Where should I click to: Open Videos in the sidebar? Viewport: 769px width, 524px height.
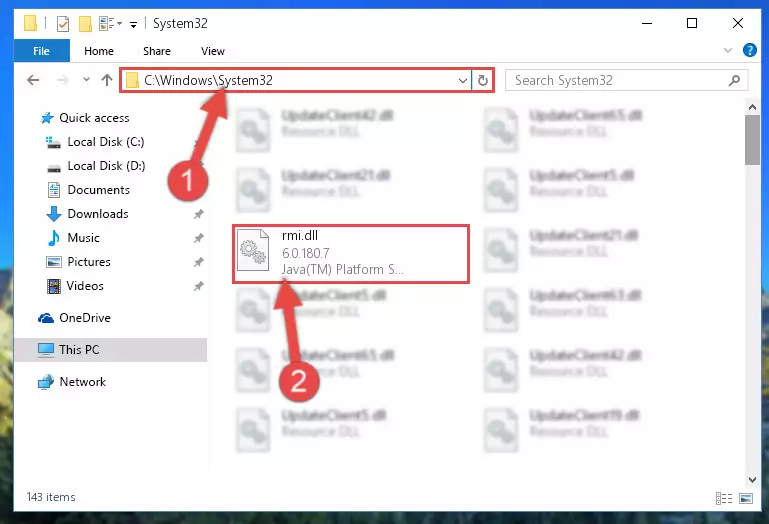(x=85, y=286)
